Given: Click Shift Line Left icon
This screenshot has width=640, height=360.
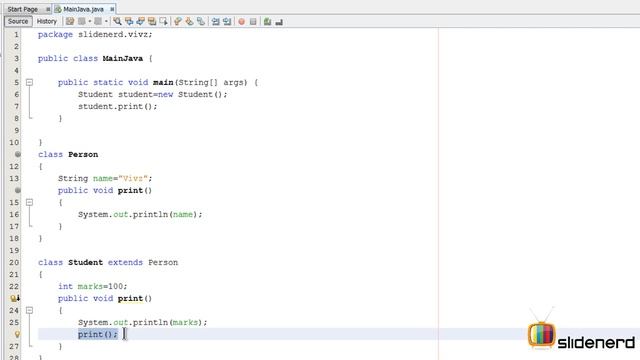Looking at the screenshot, I should (216, 21).
